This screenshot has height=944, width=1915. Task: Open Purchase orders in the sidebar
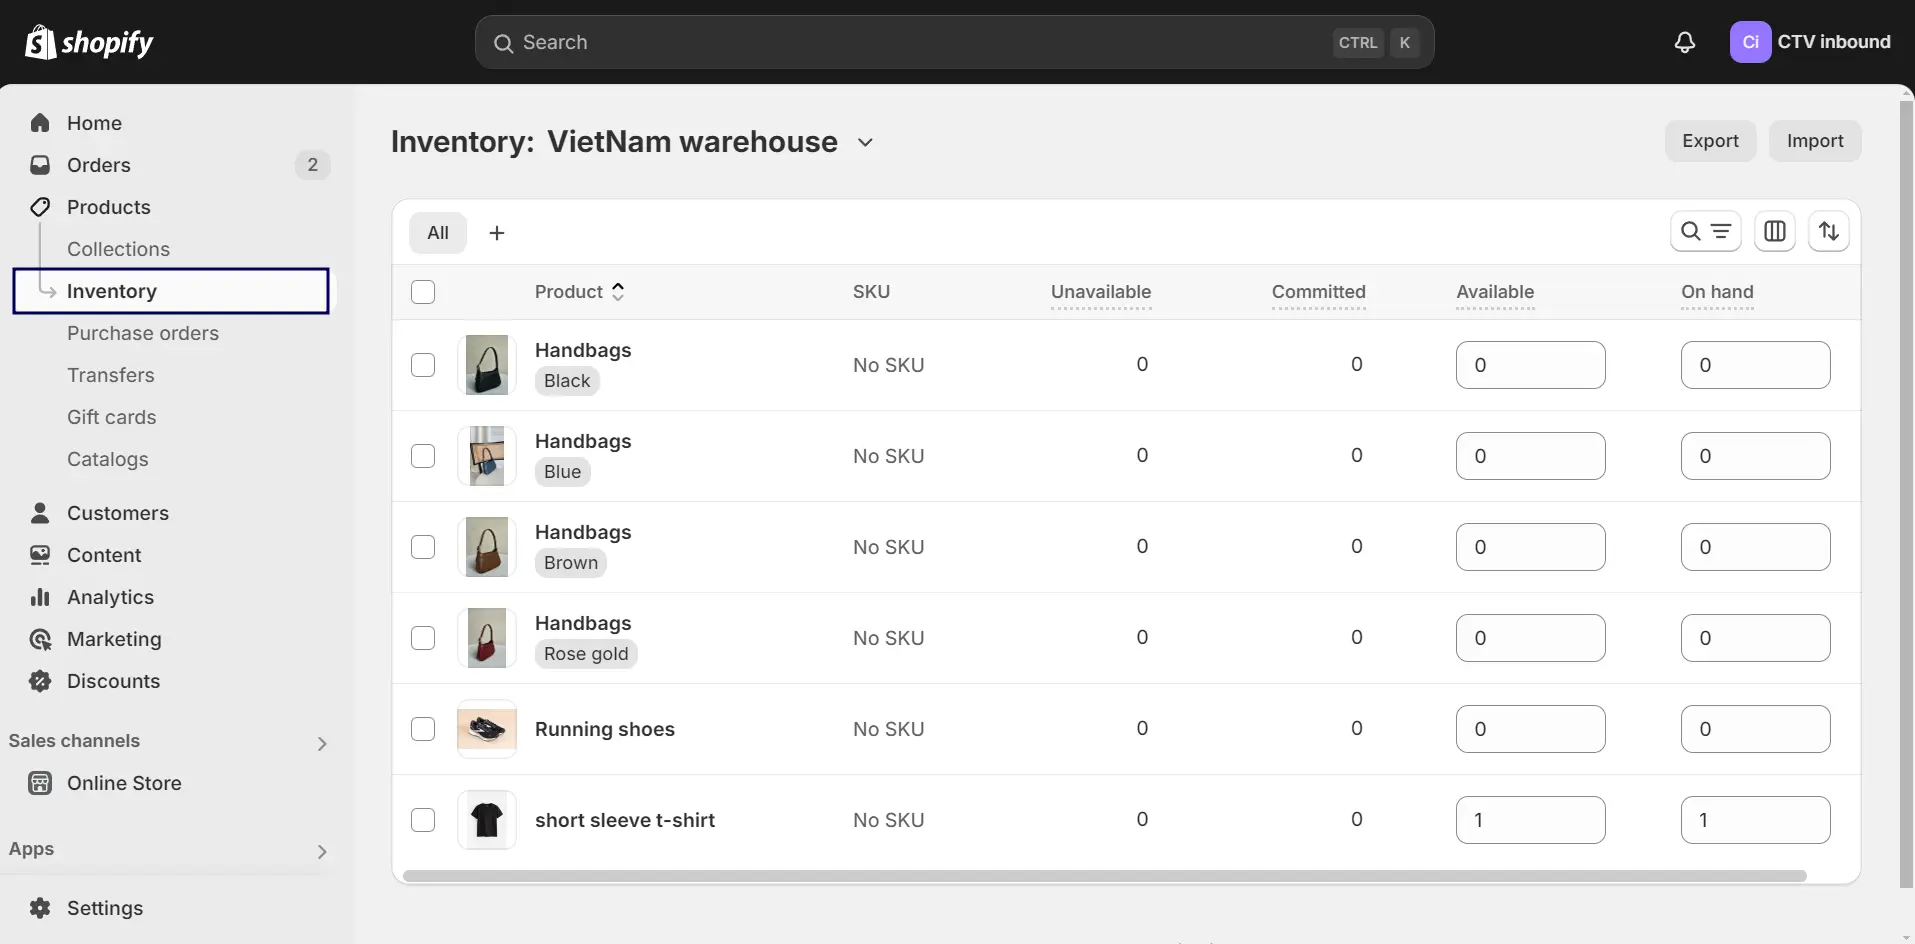[143, 333]
